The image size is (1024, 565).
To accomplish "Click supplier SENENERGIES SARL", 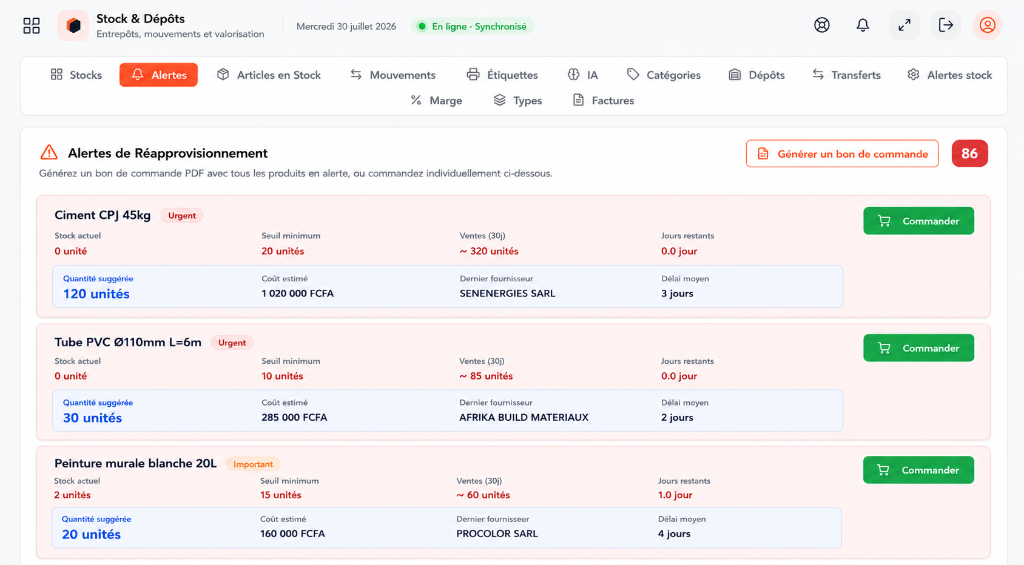I will [507, 293].
